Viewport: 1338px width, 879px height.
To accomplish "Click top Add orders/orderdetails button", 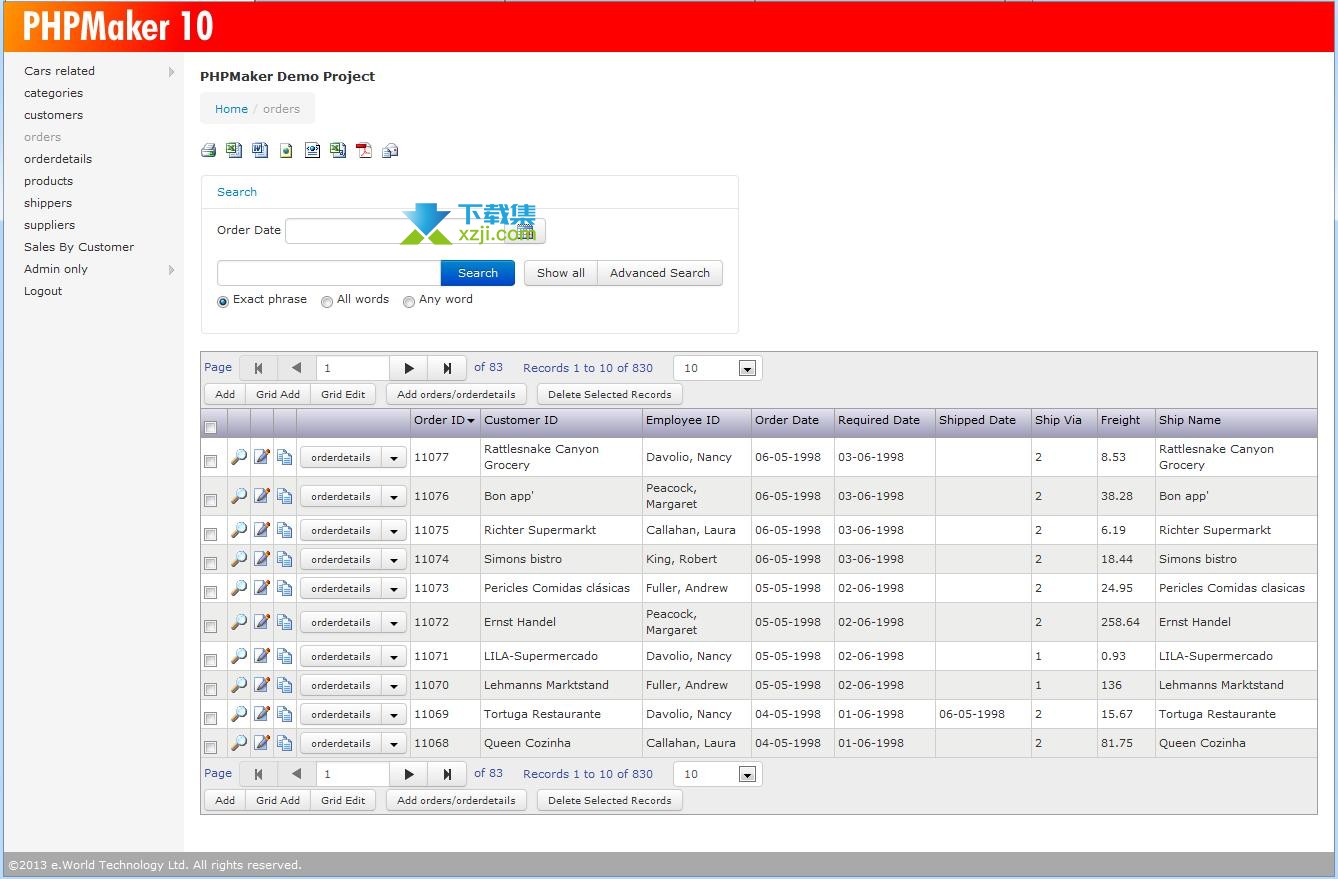I will click(456, 394).
